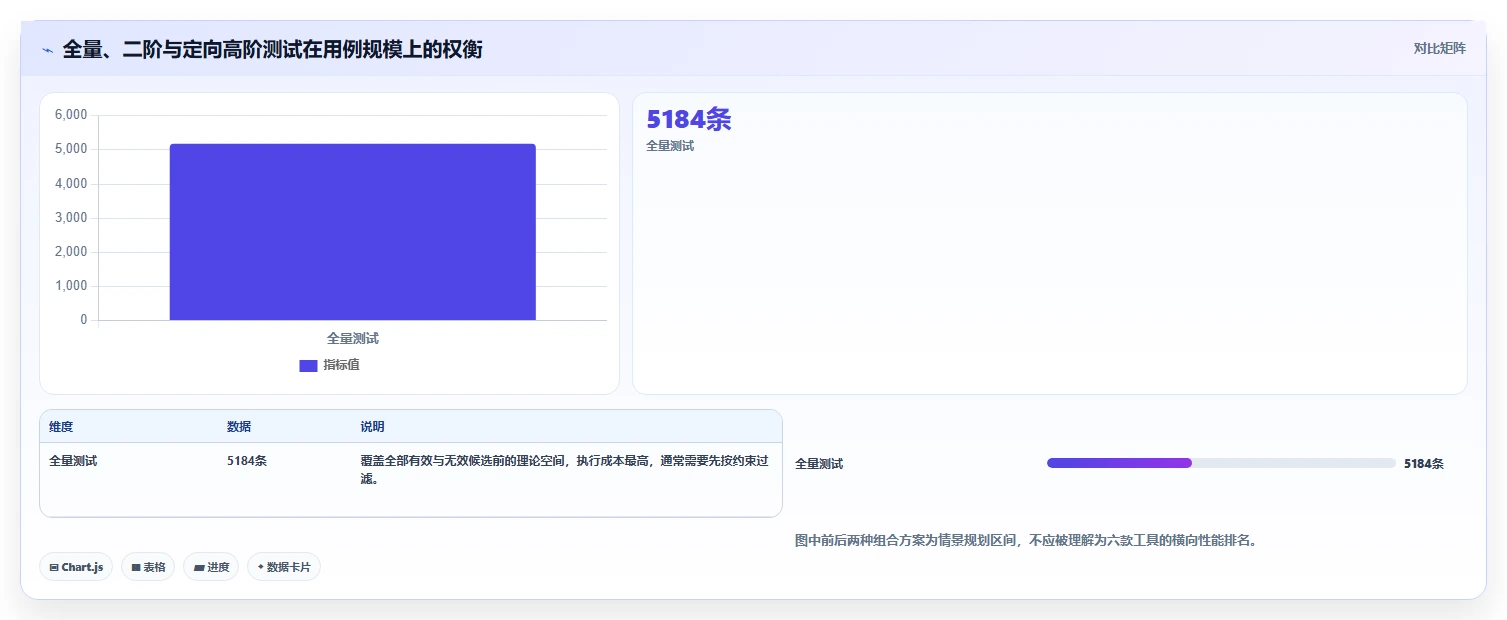Click the icon inside Chart.js tag

[54, 567]
